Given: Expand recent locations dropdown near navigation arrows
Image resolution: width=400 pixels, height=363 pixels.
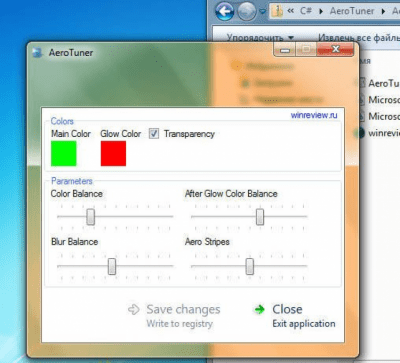Looking at the screenshot, I should click(x=263, y=12).
